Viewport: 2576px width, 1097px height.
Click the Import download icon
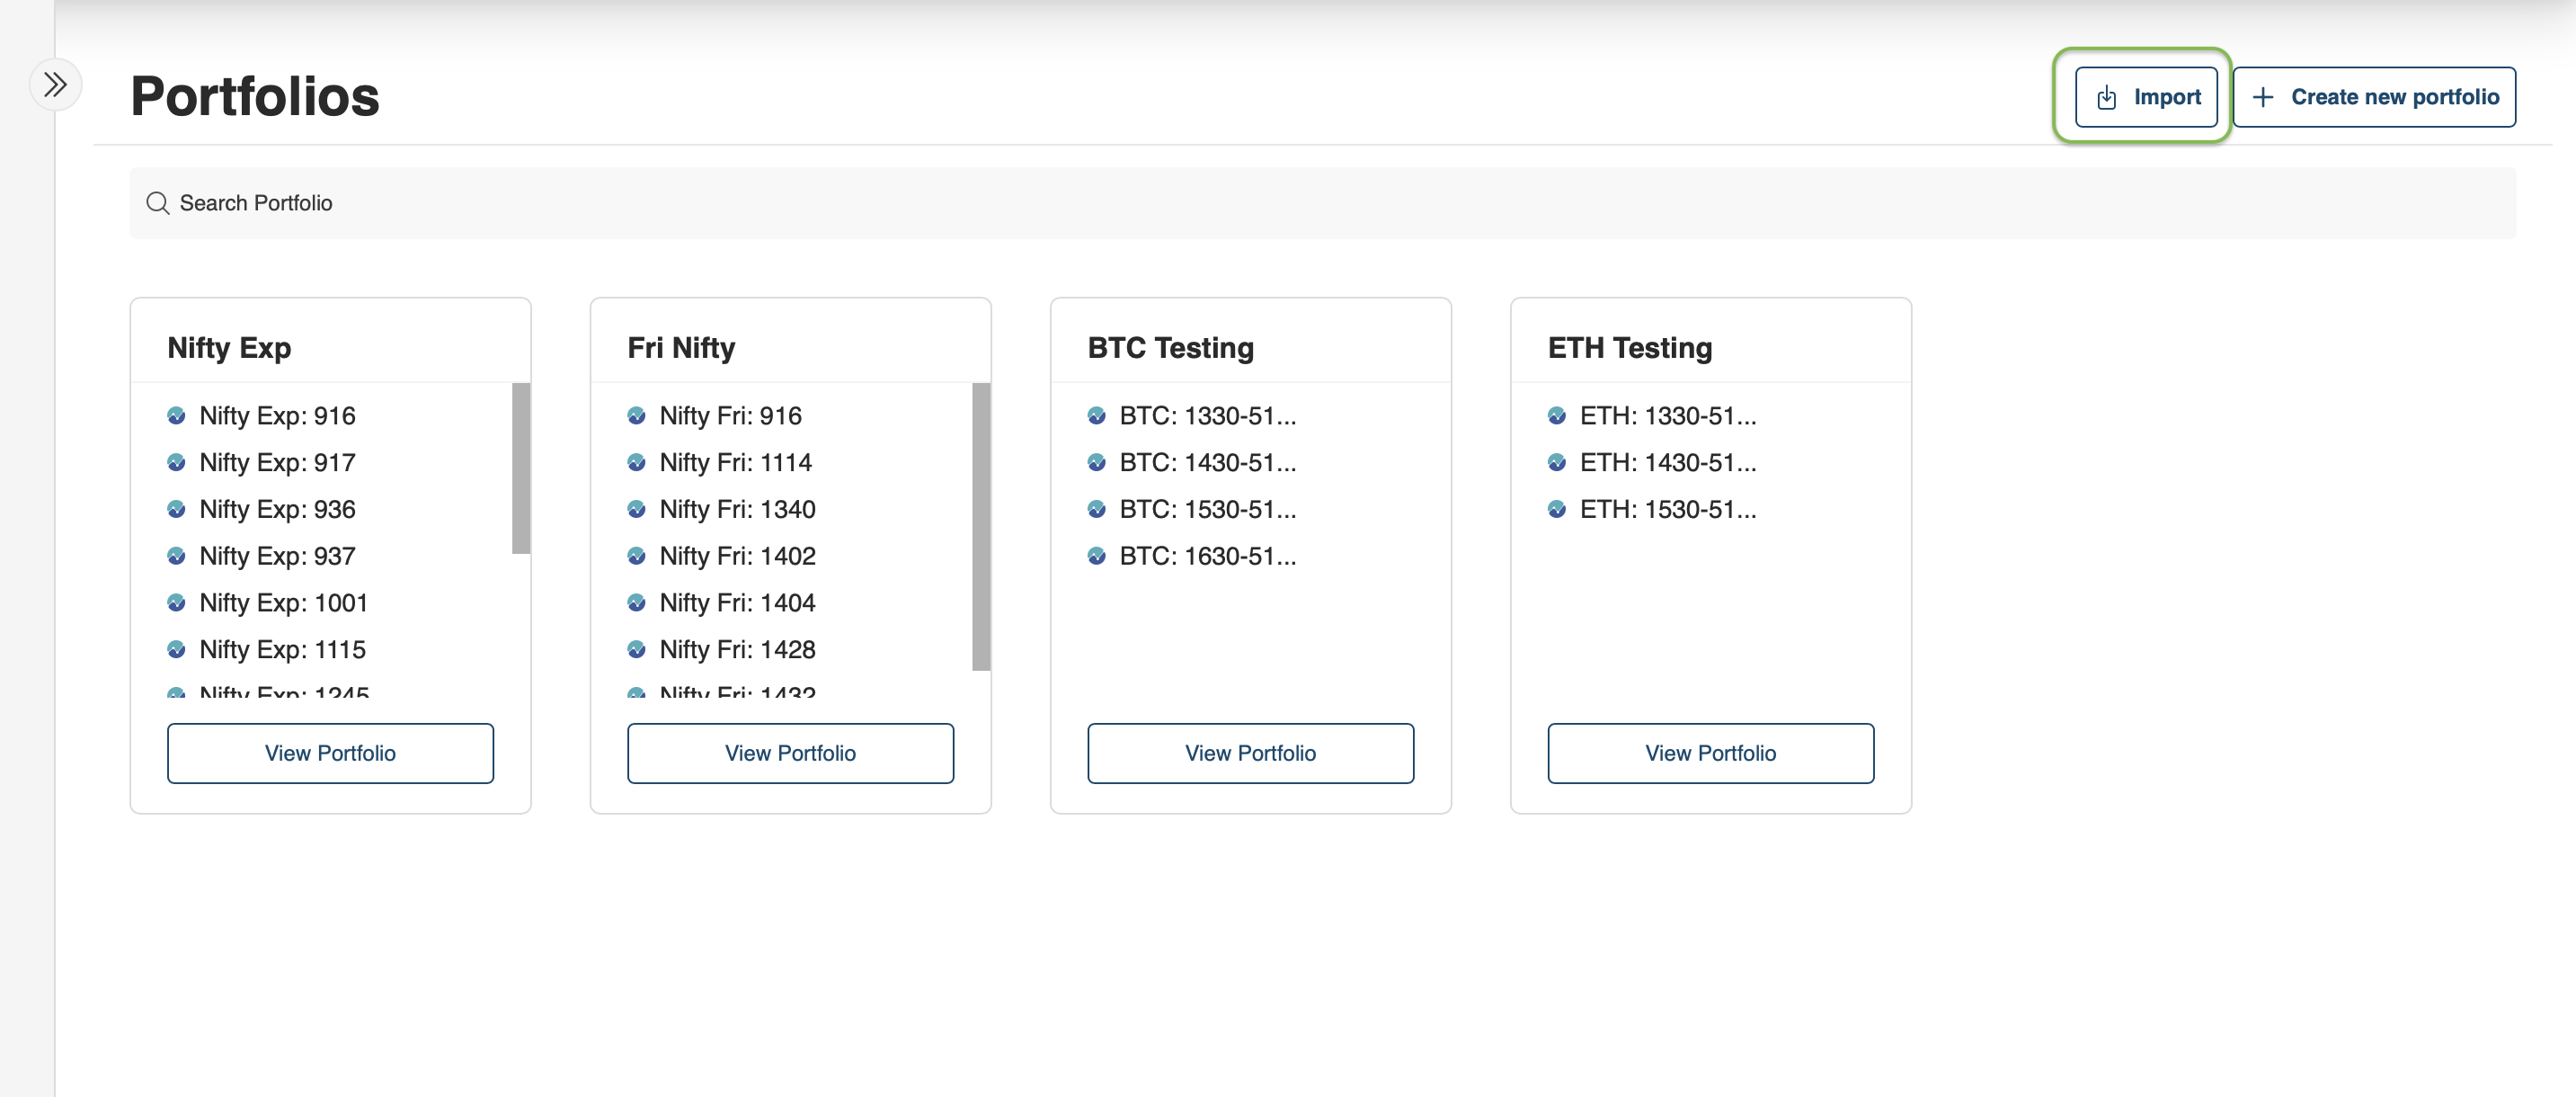click(x=2107, y=97)
